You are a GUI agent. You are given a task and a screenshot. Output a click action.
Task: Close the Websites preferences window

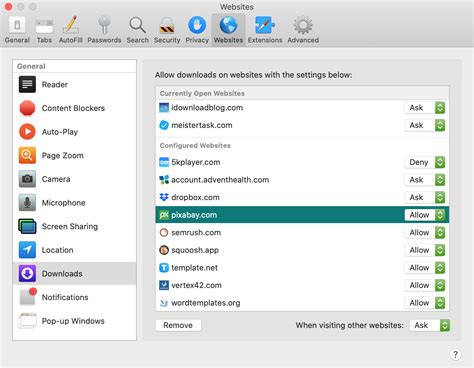coord(8,7)
